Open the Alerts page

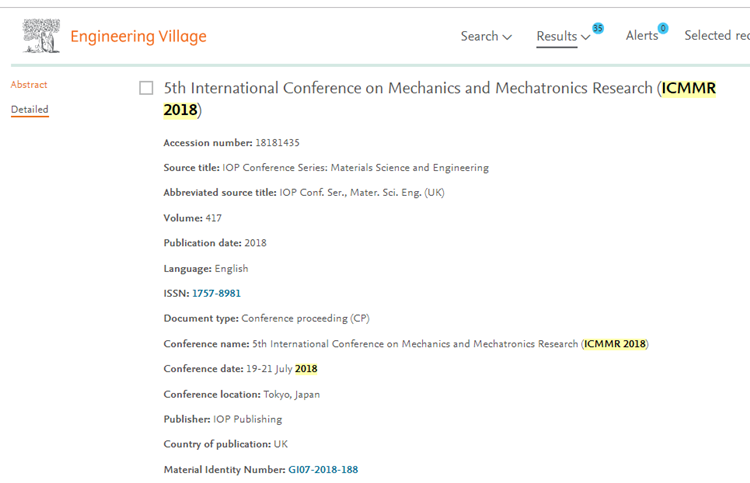click(642, 36)
